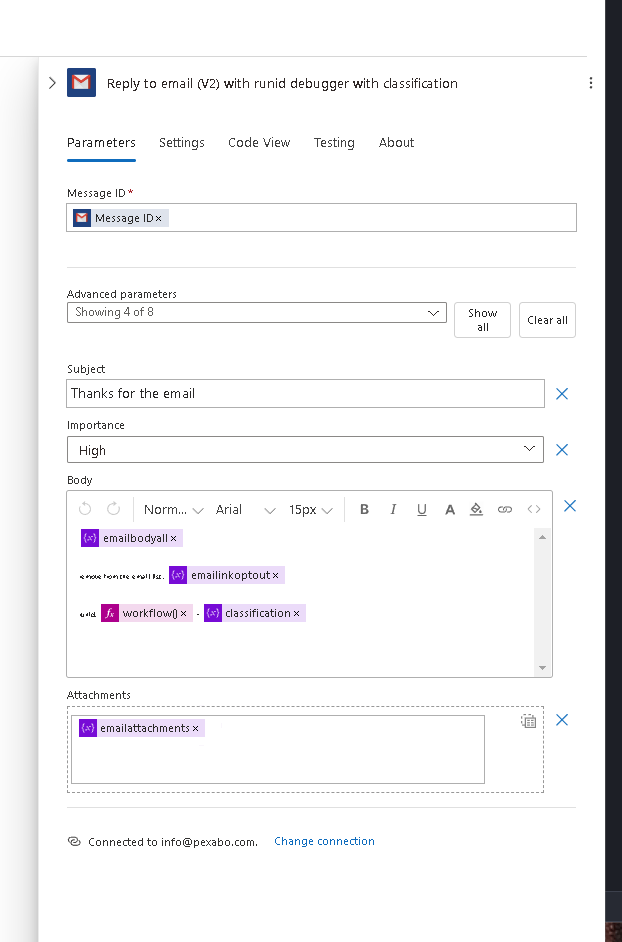The width and height of the screenshot is (622, 942).
Task: Expand the Advanced parameters dropdown
Action: pyautogui.click(x=257, y=312)
